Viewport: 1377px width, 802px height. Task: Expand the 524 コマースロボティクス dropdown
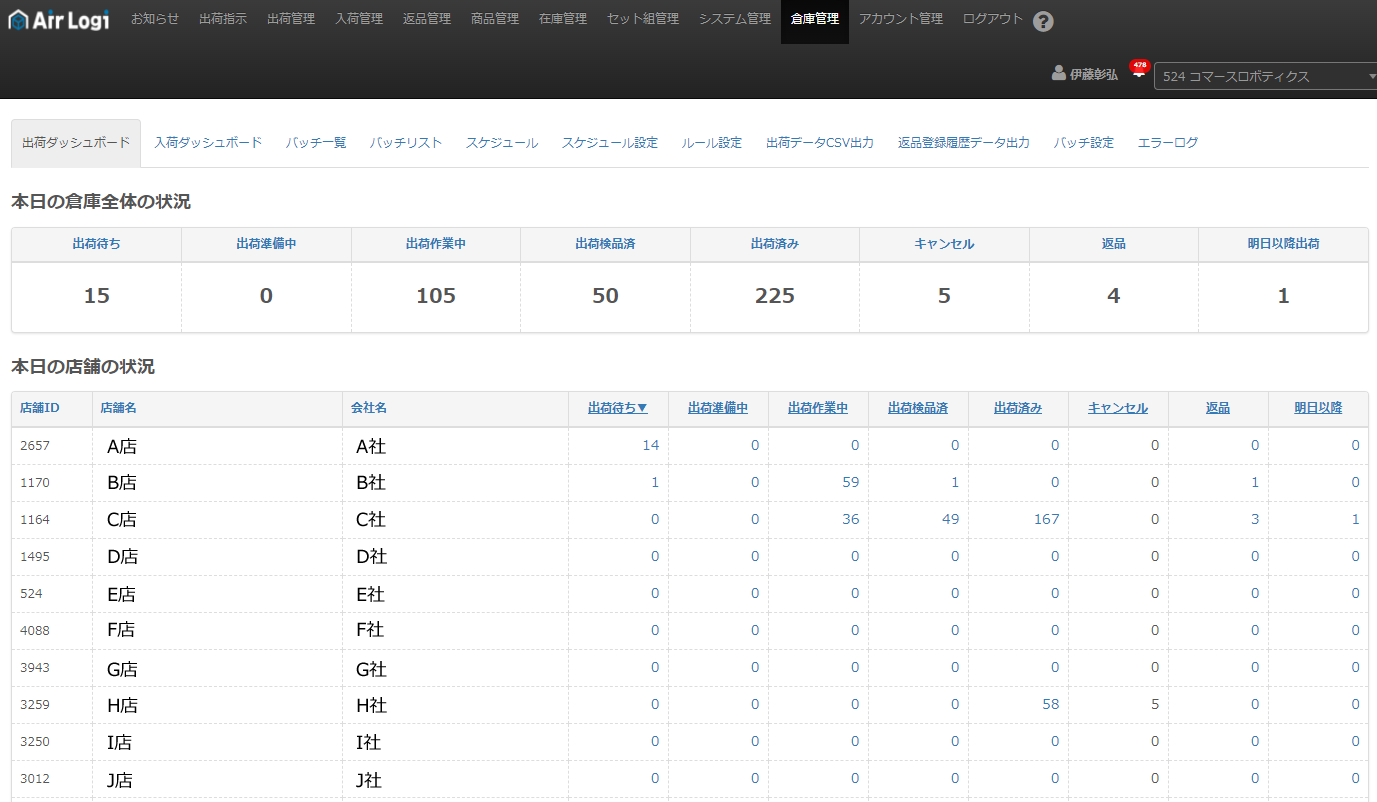[x=1265, y=76]
